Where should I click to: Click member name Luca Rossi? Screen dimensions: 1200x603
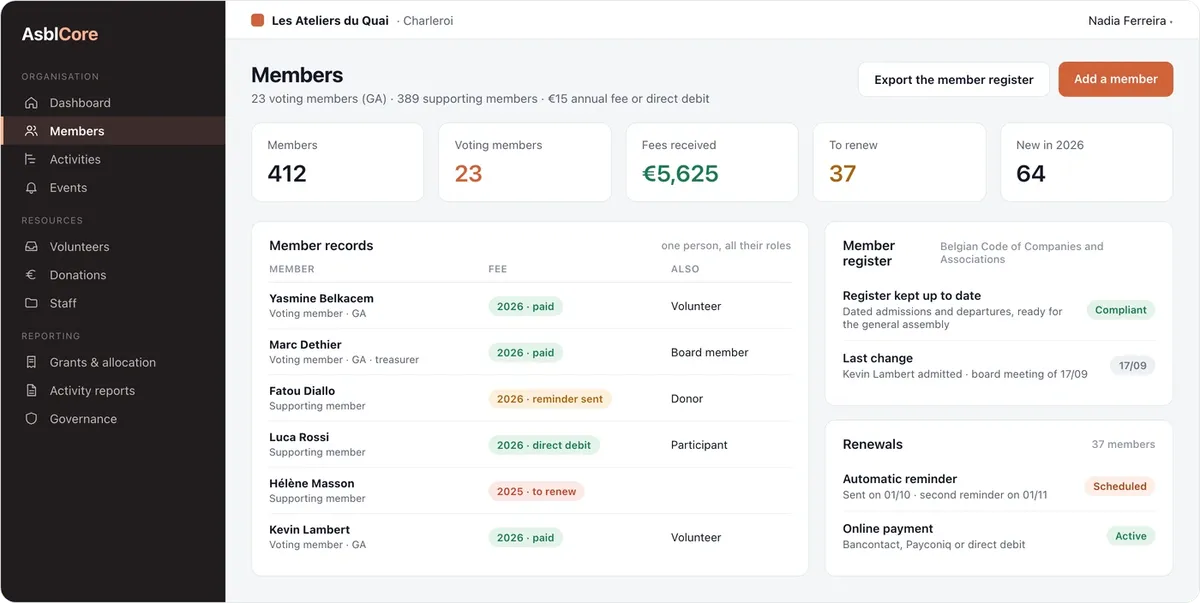point(299,437)
